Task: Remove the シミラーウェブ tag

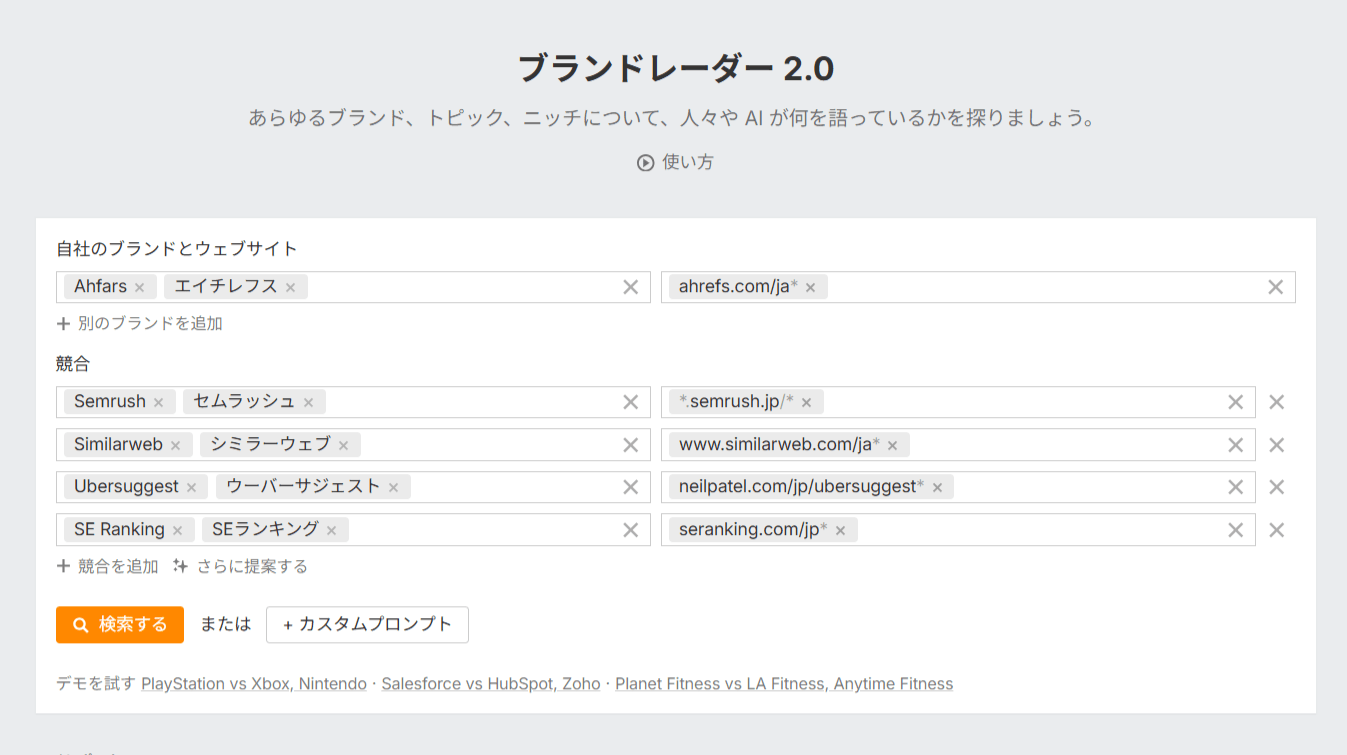Action: [x=343, y=446]
